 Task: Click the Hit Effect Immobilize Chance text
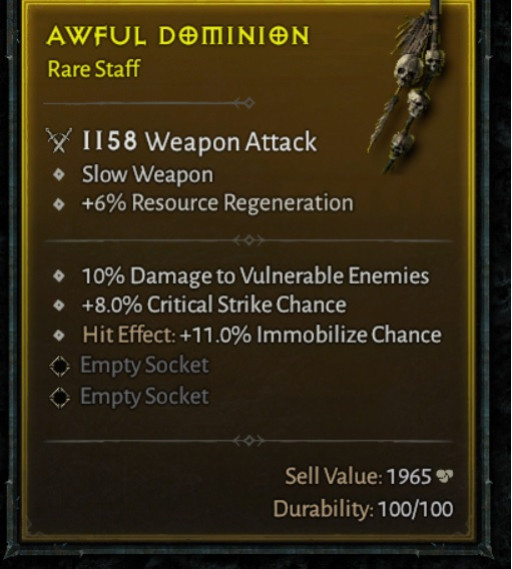262,335
